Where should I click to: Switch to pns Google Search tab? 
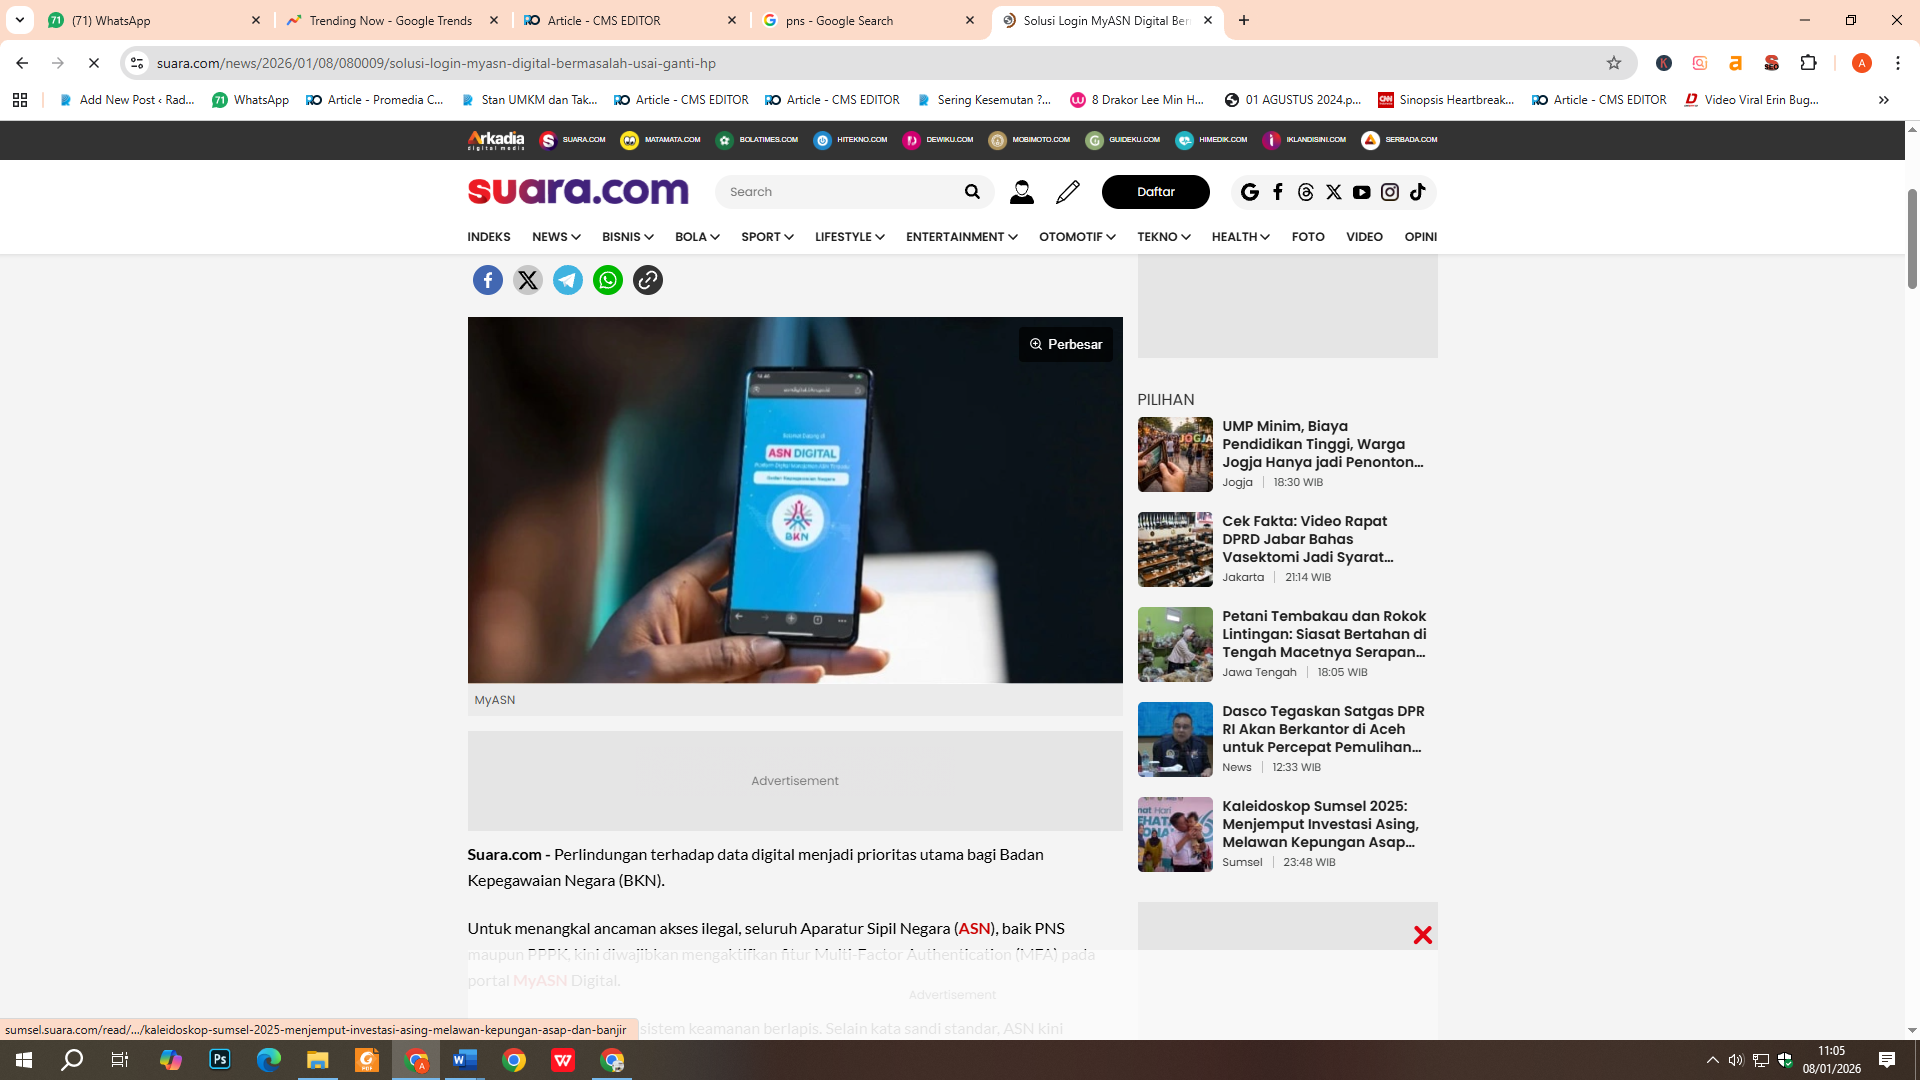[869, 20]
